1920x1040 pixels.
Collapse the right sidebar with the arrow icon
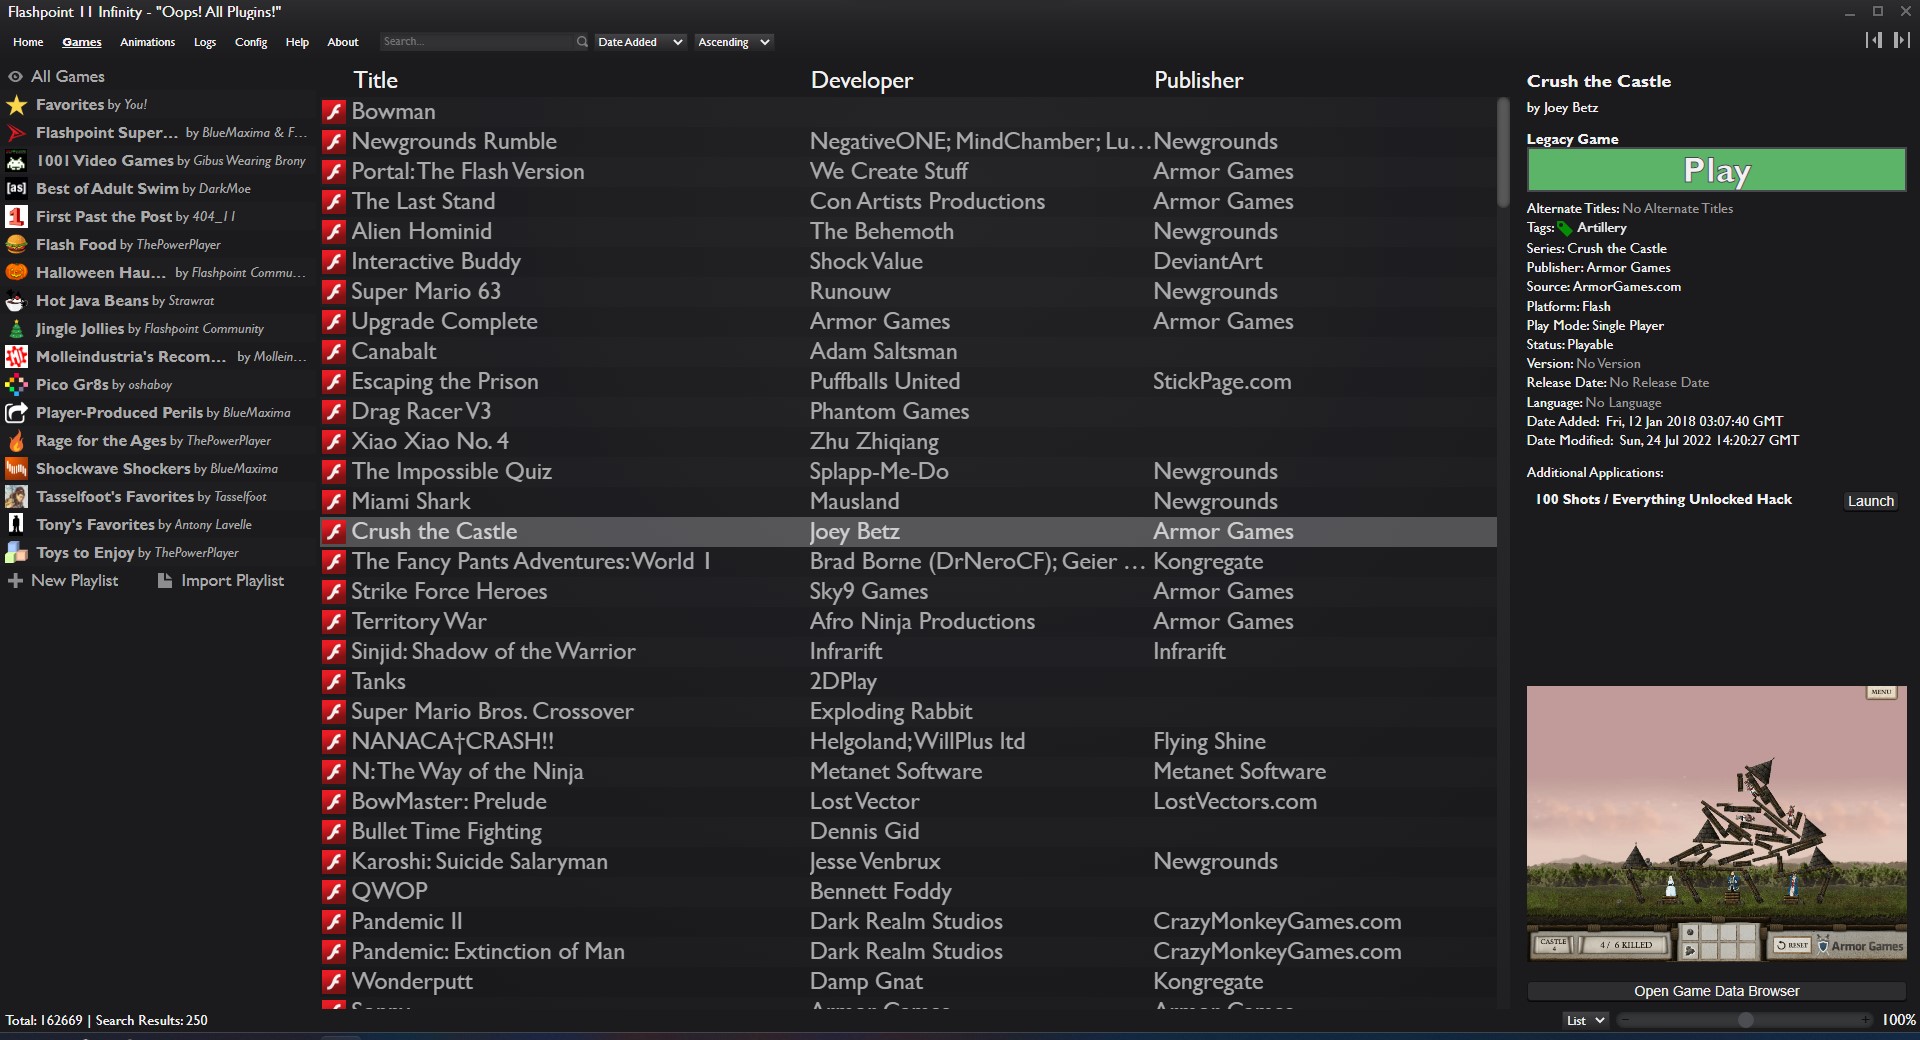tap(1901, 40)
